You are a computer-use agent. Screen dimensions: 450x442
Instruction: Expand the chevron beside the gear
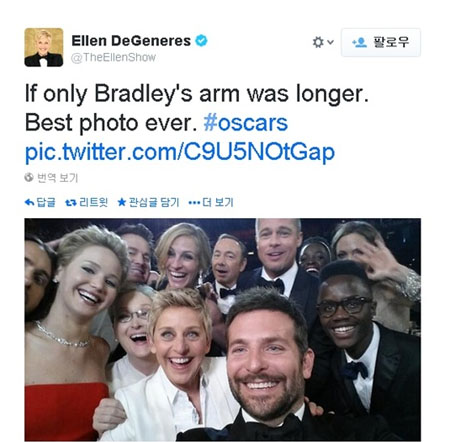[330, 42]
